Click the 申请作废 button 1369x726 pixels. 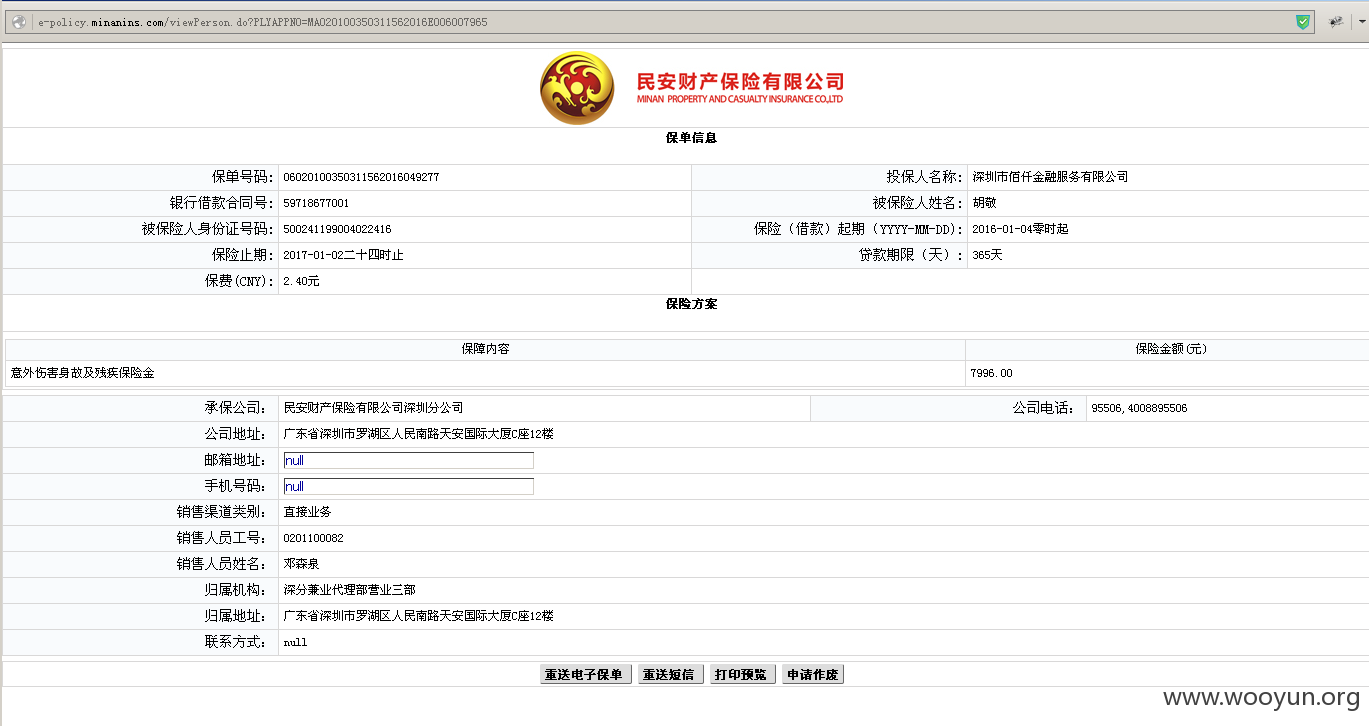(x=813, y=675)
